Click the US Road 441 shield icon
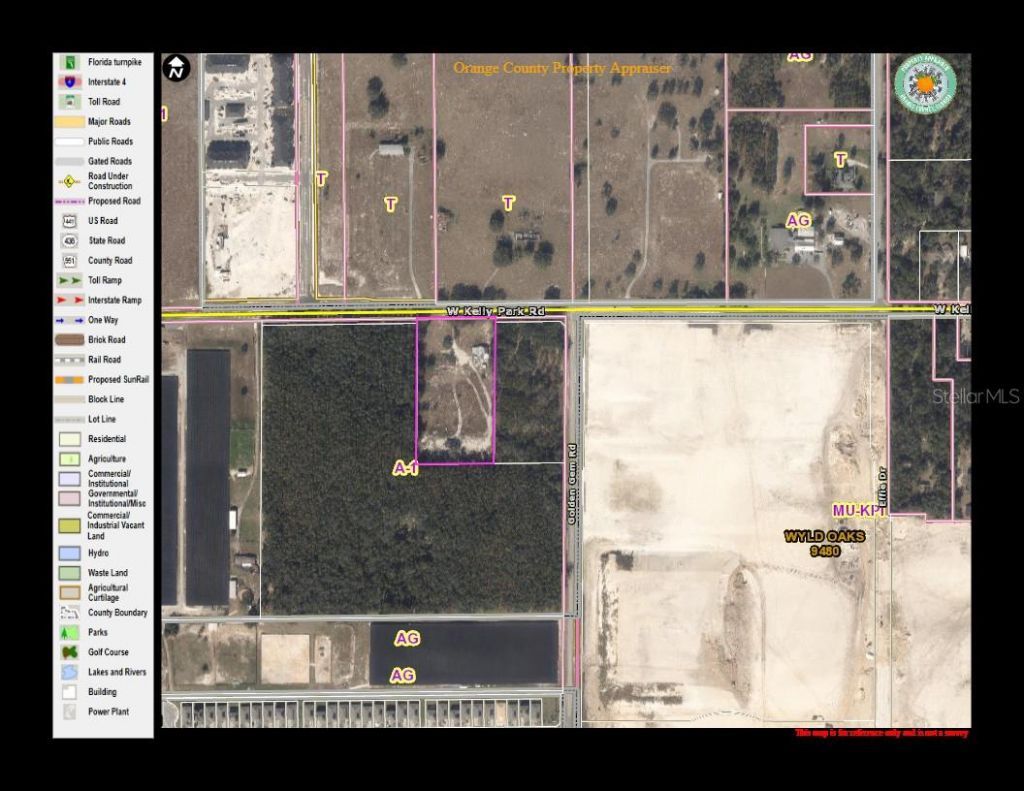 click(x=68, y=220)
